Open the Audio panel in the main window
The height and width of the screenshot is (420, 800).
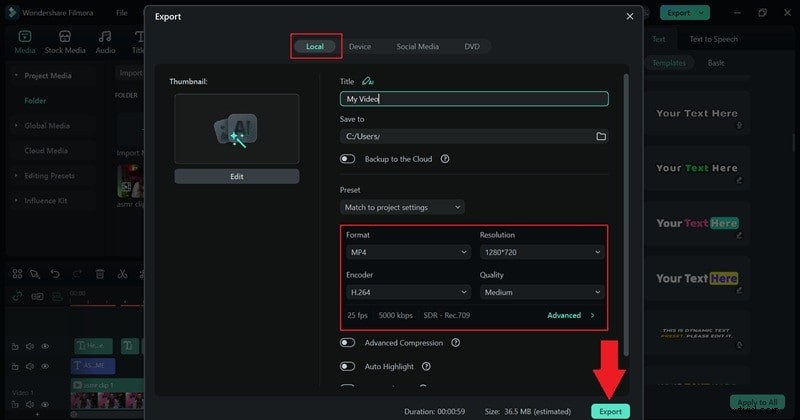(x=105, y=42)
